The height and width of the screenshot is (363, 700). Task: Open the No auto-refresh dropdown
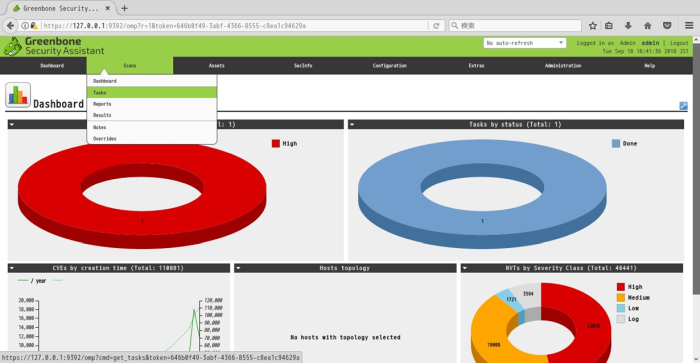(x=525, y=43)
